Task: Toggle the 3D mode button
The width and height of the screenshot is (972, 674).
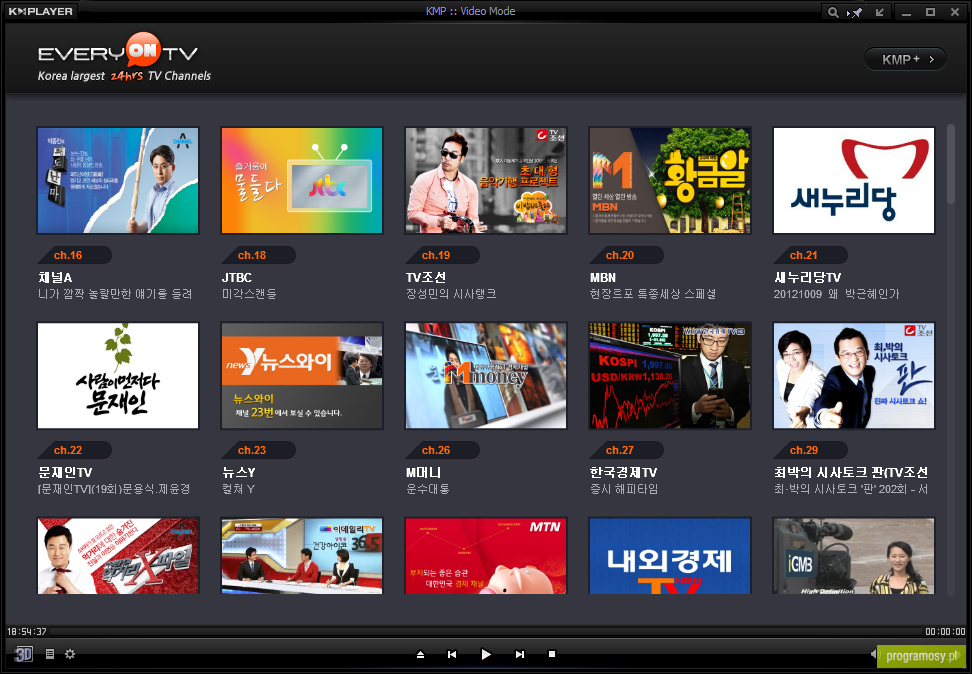Action: point(24,654)
